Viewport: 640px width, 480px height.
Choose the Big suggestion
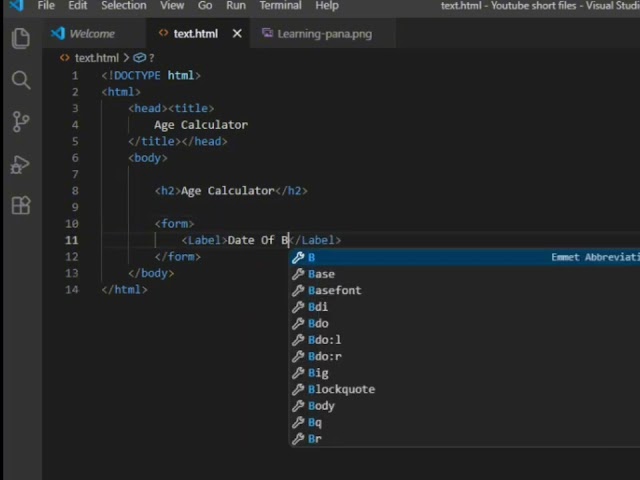coord(464,373)
